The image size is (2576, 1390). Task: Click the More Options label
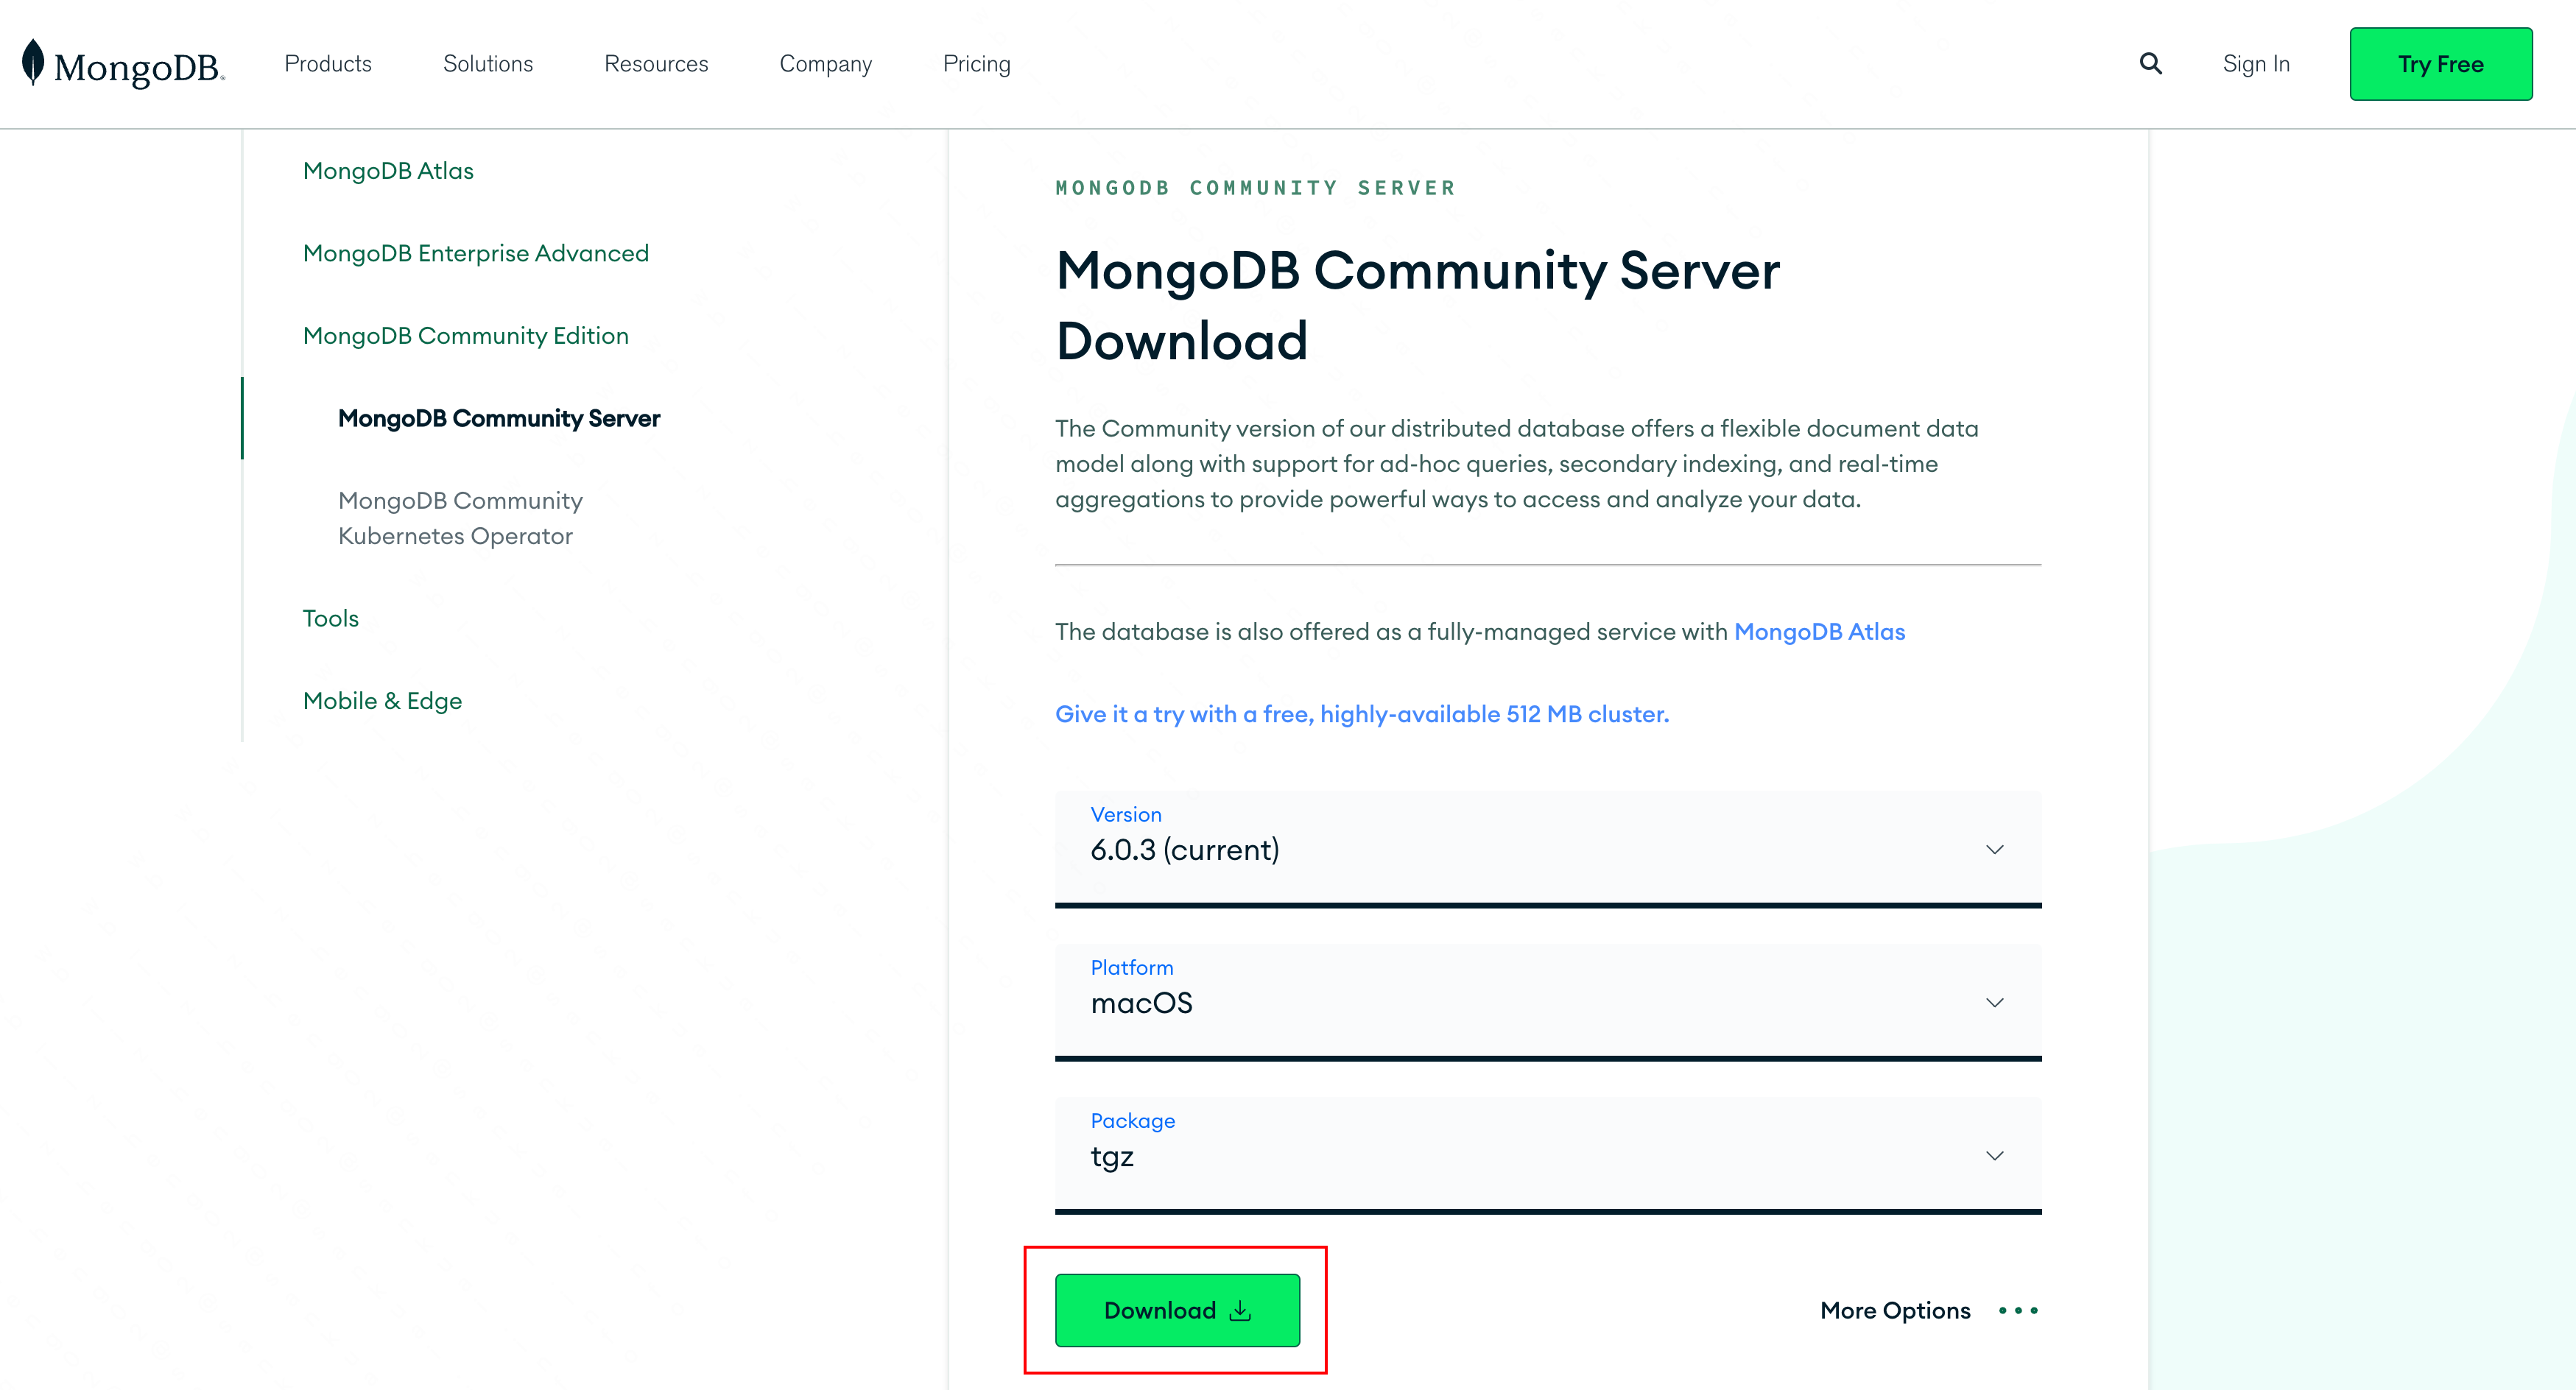point(1895,1310)
